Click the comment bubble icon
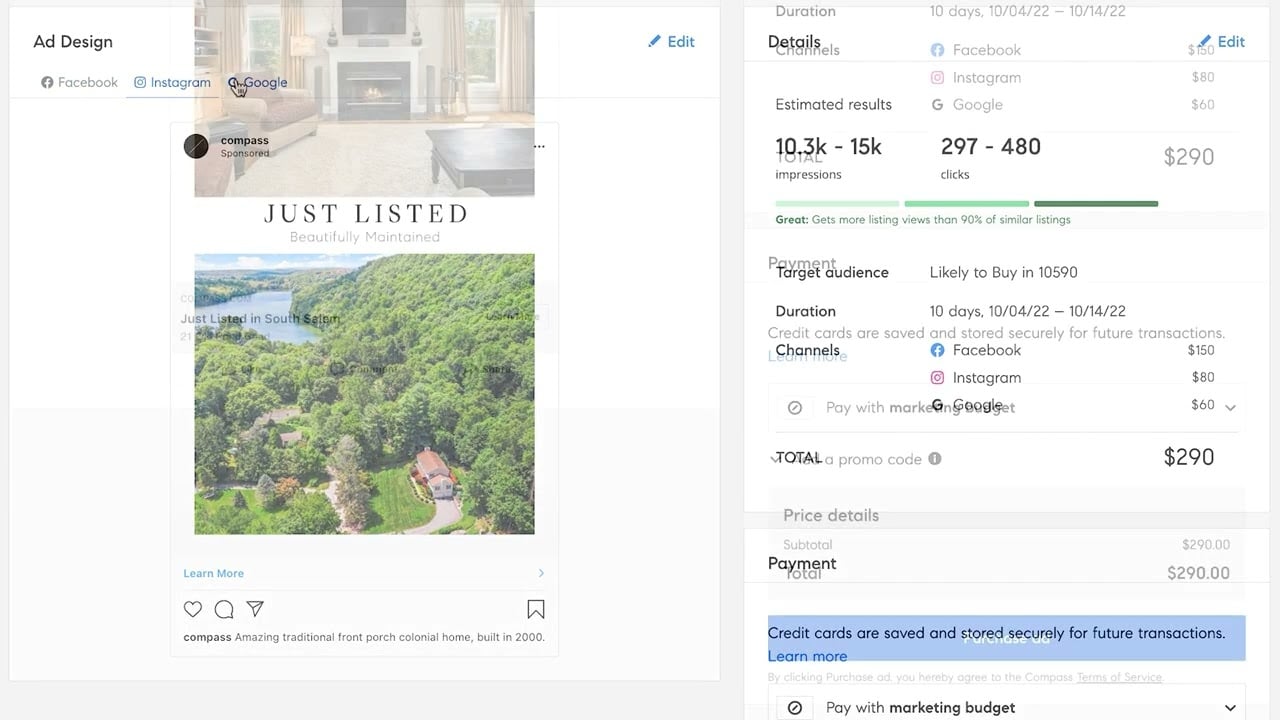 (x=224, y=609)
